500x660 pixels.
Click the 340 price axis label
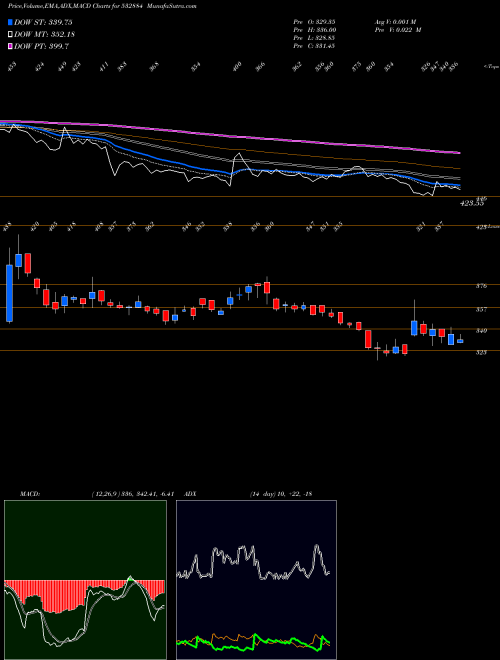[481, 330]
